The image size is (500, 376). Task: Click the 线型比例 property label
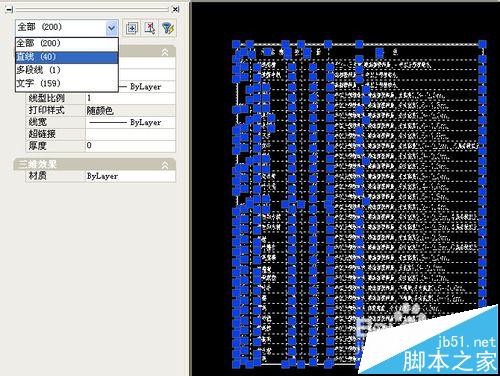[x=47, y=98]
